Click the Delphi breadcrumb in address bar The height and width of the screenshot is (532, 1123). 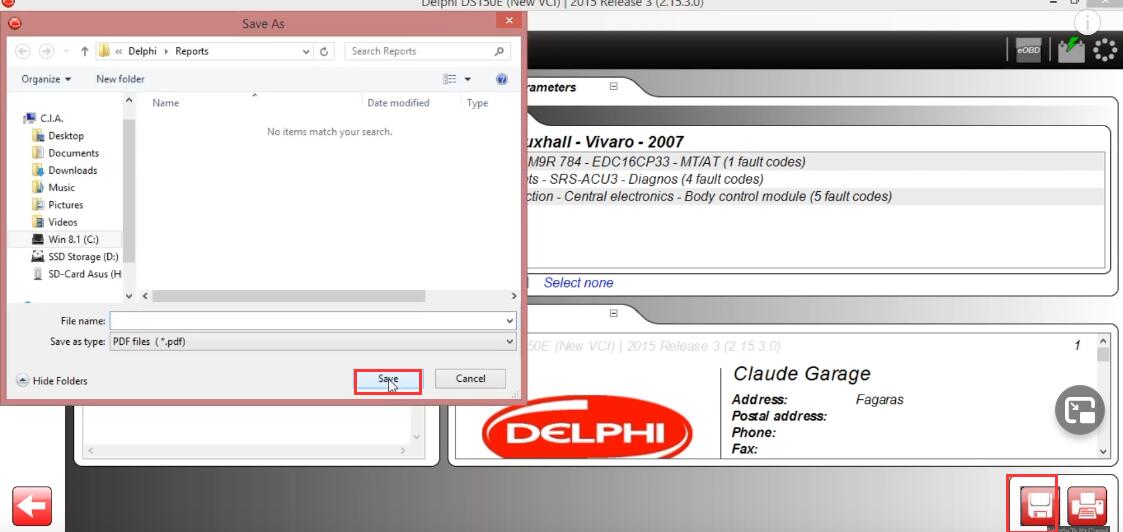click(143, 52)
